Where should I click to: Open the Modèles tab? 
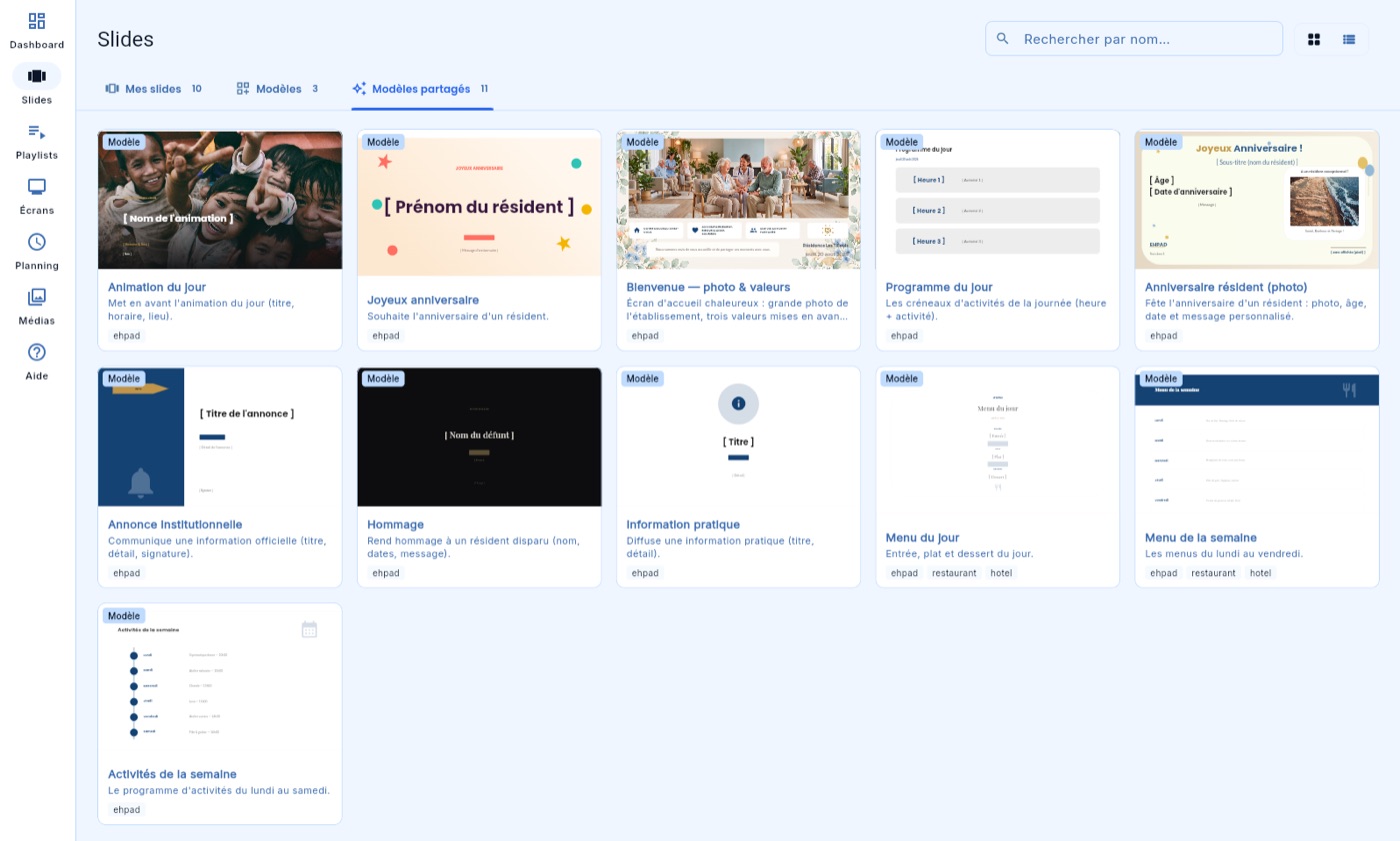click(x=277, y=89)
